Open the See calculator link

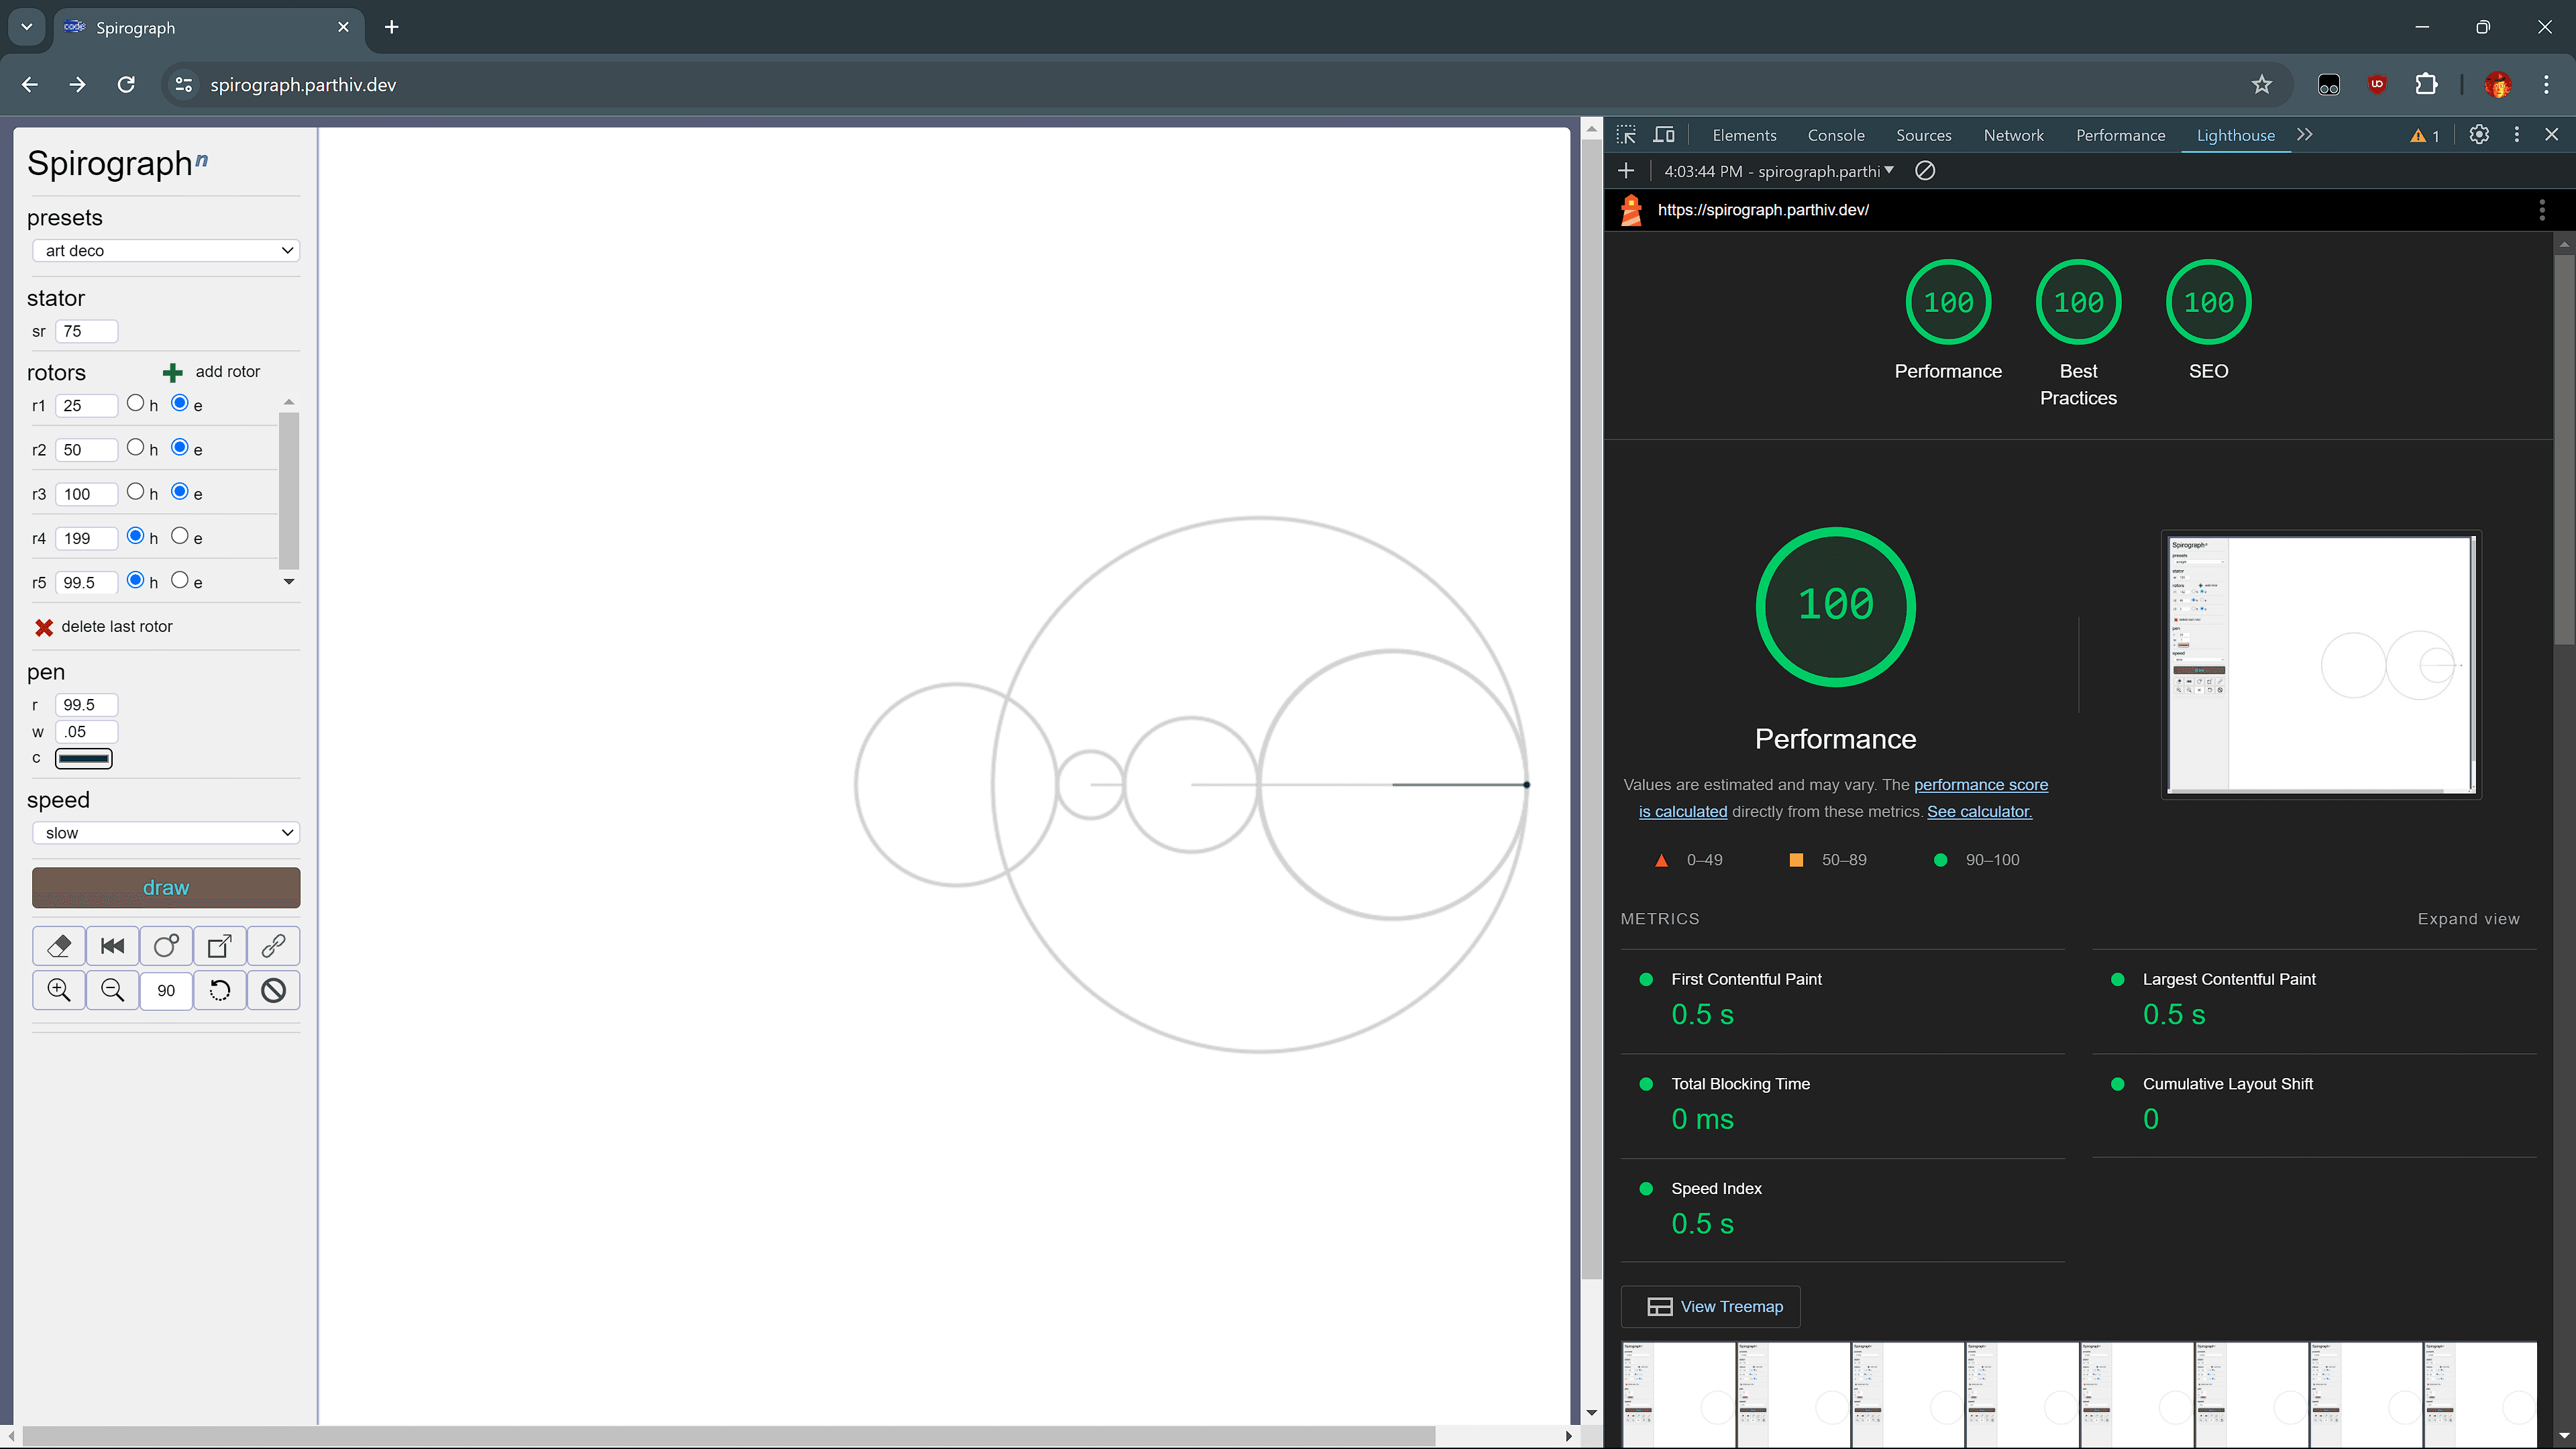coord(1979,812)
